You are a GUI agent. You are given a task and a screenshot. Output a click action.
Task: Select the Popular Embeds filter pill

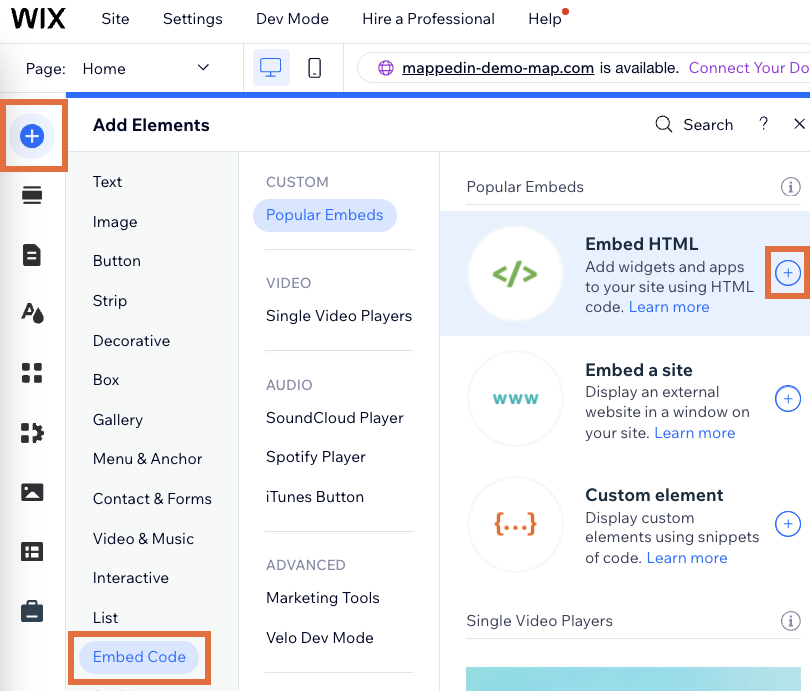[x=325, y=215]
